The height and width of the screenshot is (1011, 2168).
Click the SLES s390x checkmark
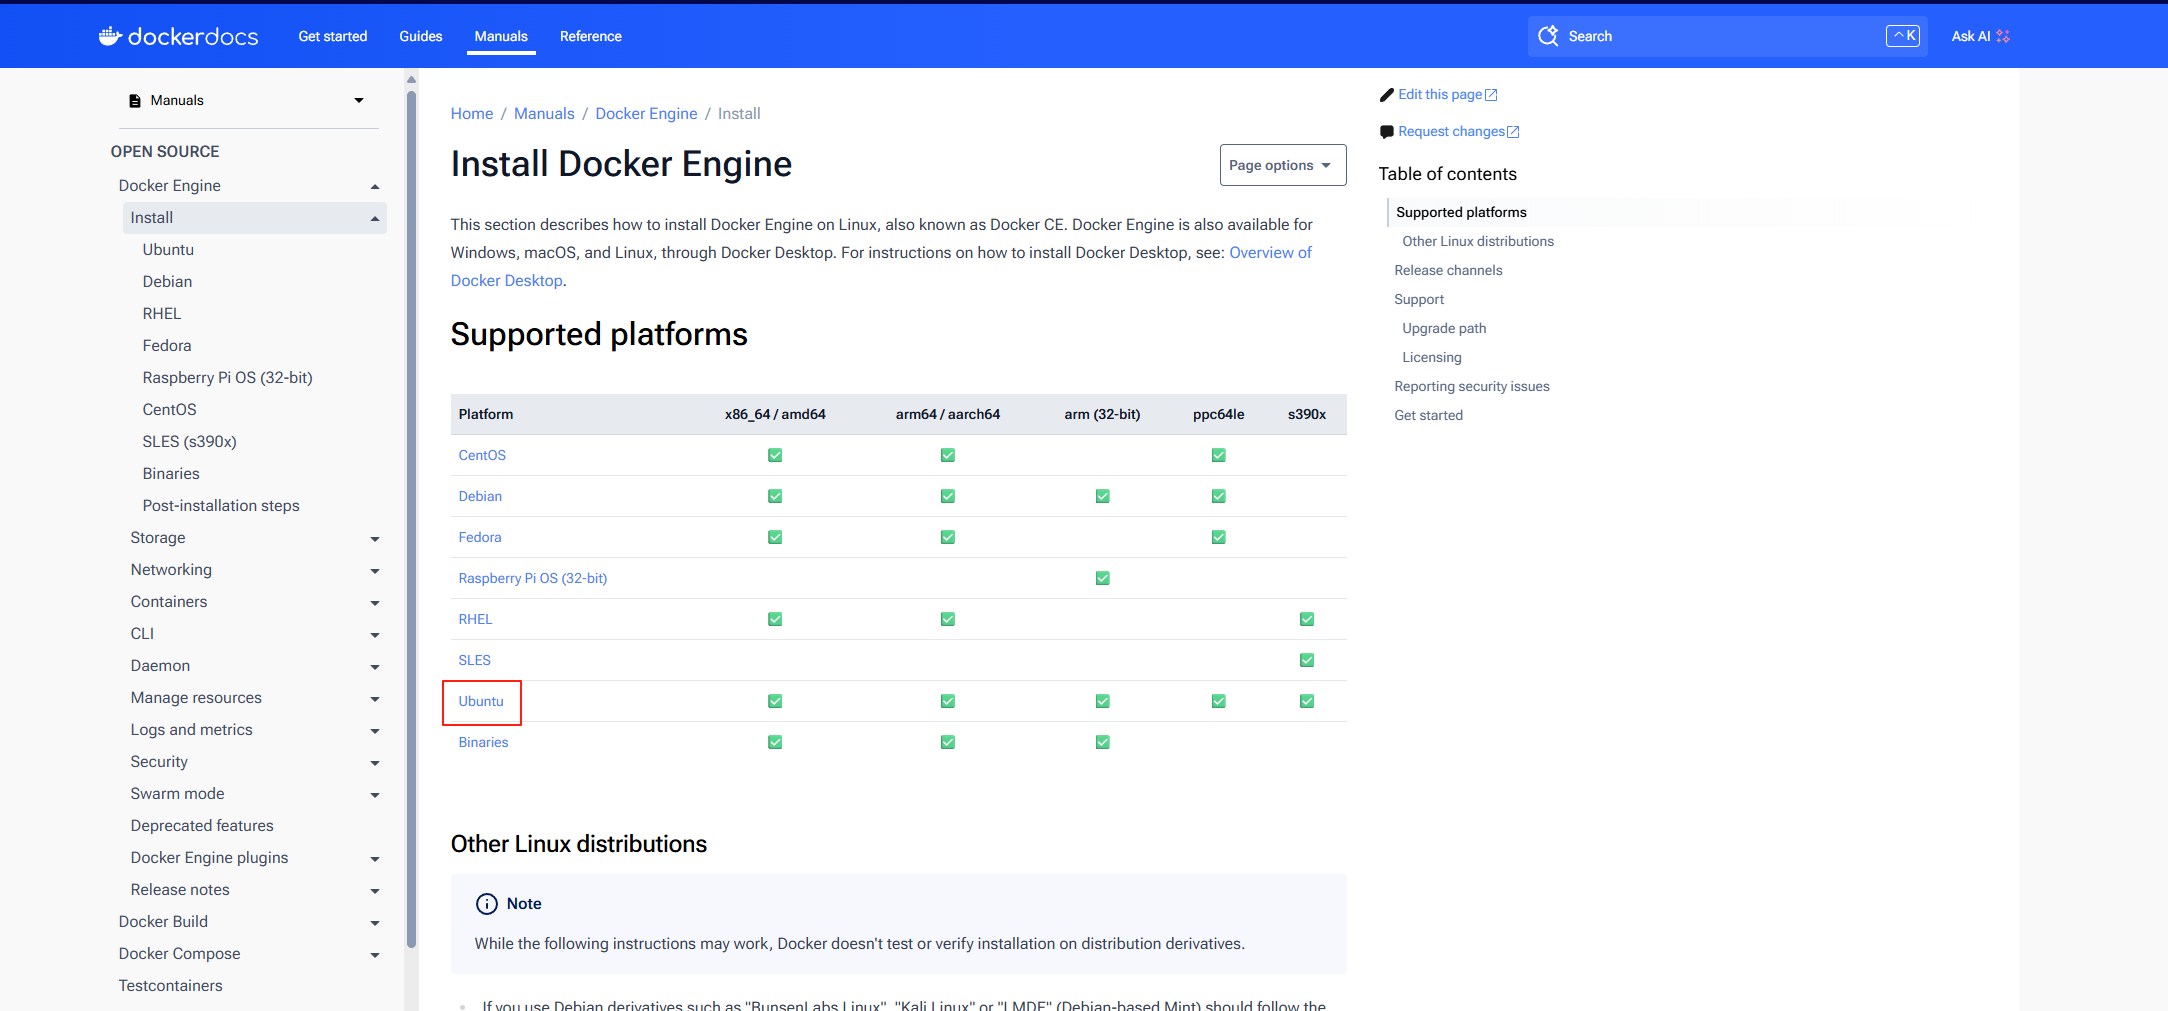click(x=1306, y=660)
